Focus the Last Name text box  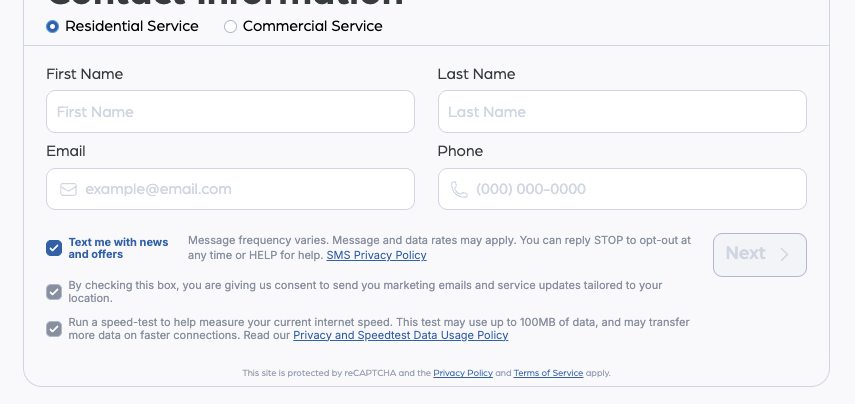pyautogui.click(x=622, y=112)
